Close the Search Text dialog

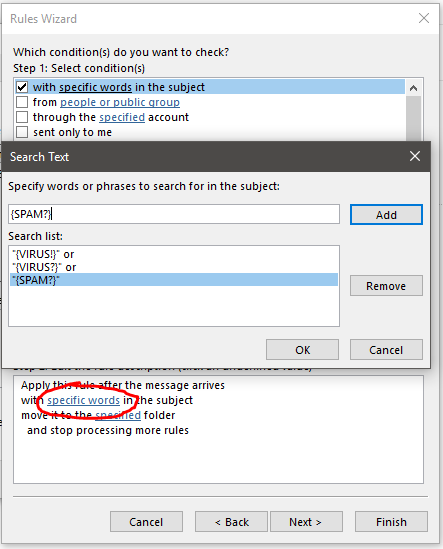click(415, 156)
